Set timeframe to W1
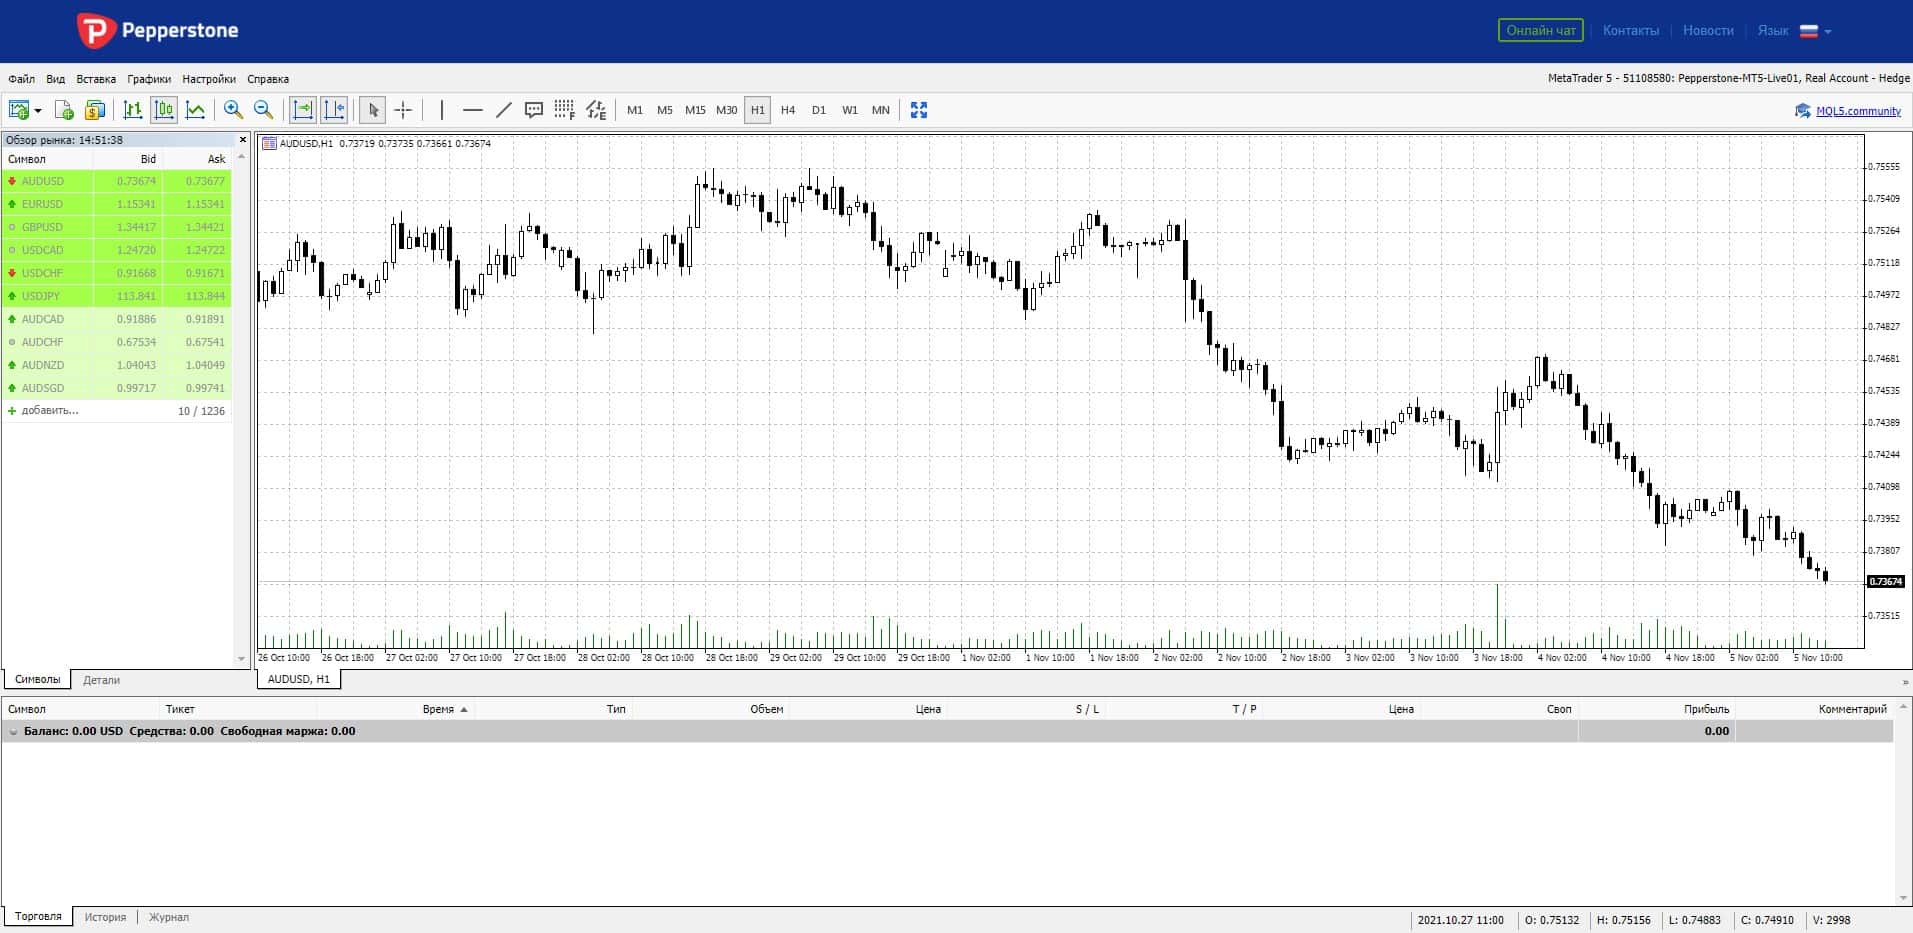 point(850,110)
